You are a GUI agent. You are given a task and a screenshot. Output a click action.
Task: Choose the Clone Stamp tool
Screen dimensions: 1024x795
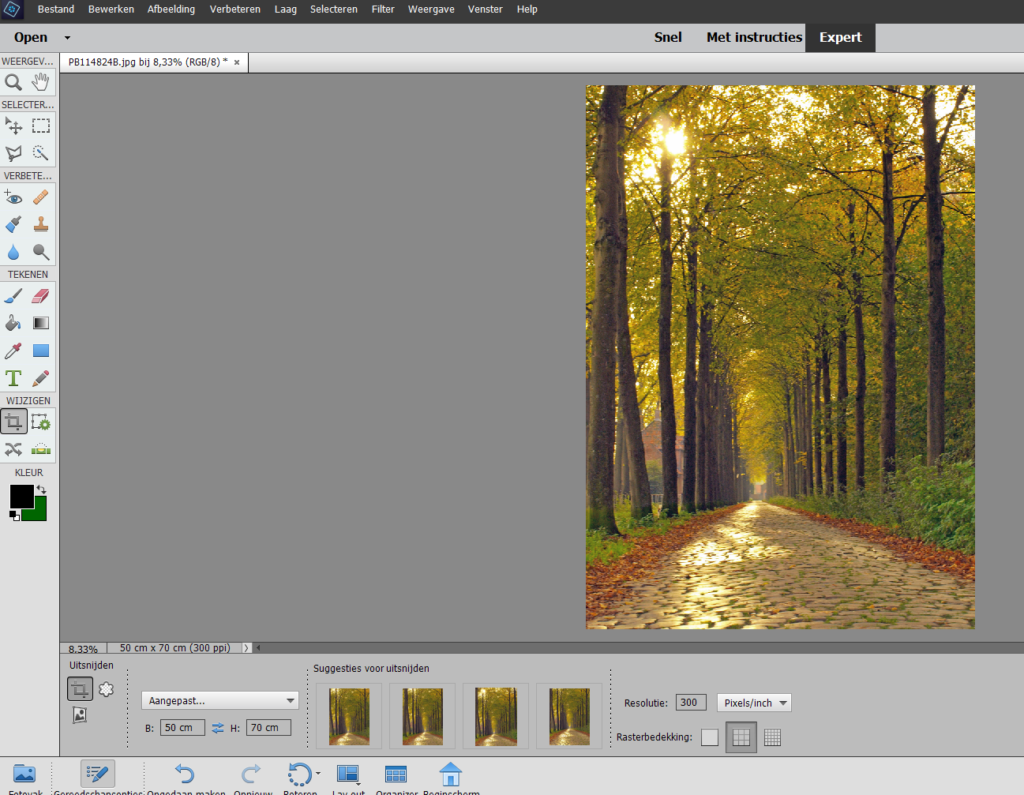[x=41, y=224]
